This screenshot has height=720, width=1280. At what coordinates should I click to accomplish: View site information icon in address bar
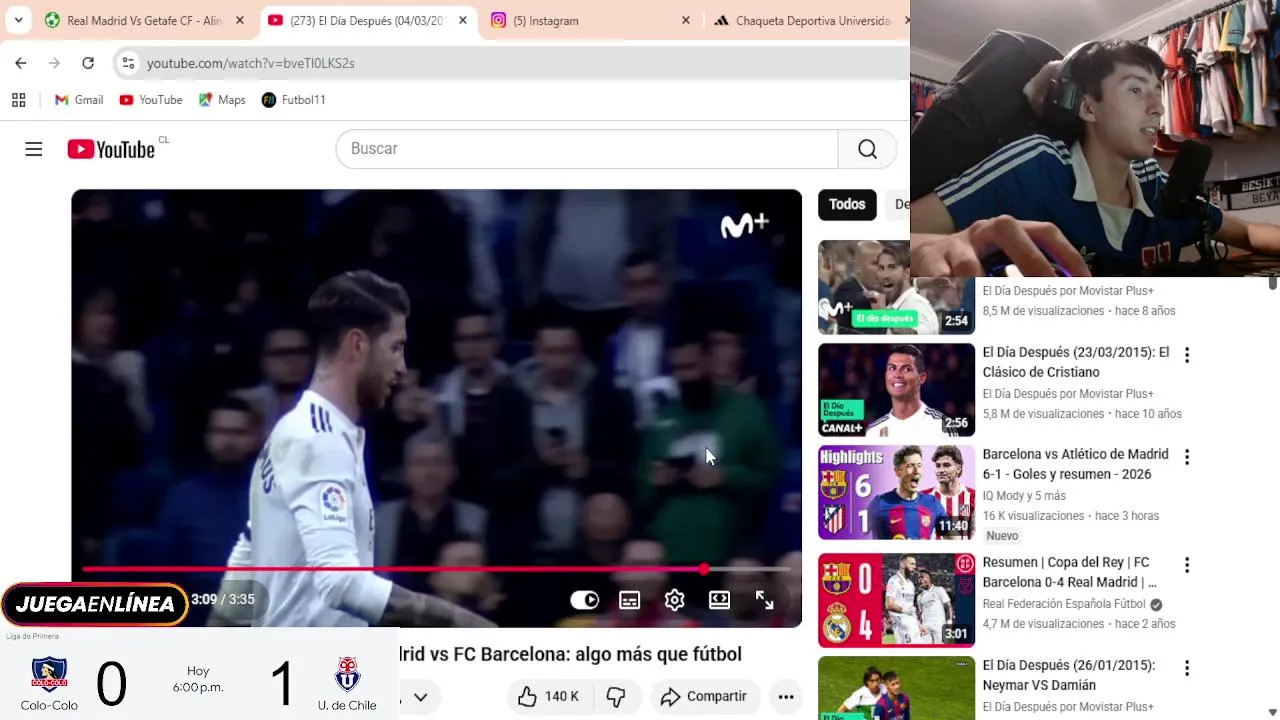click(x=128, y=63)
